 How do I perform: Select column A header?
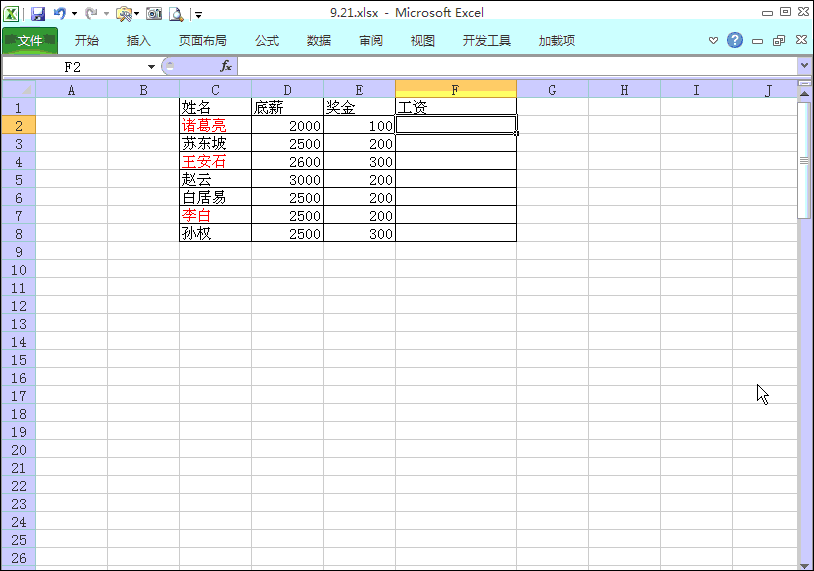[x=72, y=90]
